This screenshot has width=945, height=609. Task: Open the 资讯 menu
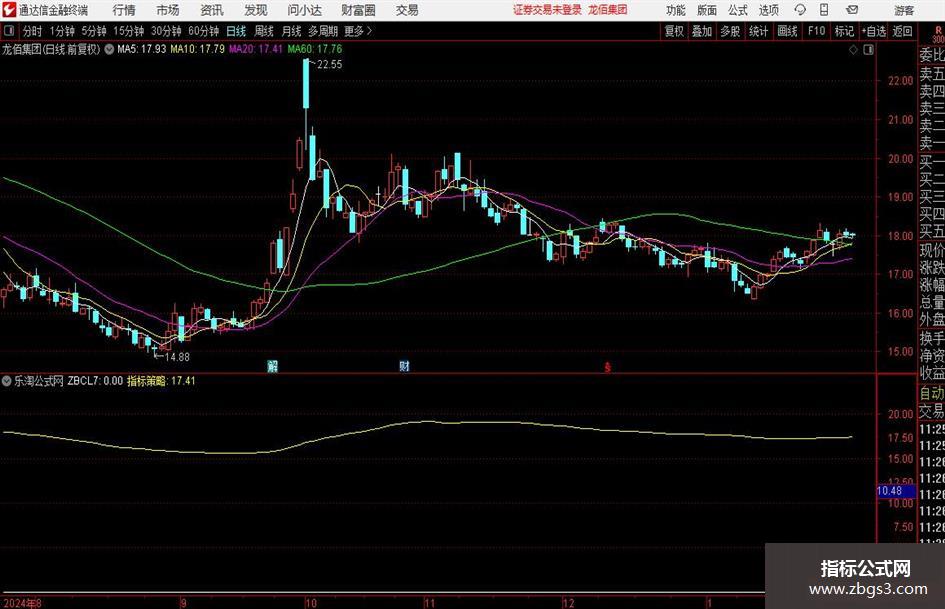click(212, 10)
